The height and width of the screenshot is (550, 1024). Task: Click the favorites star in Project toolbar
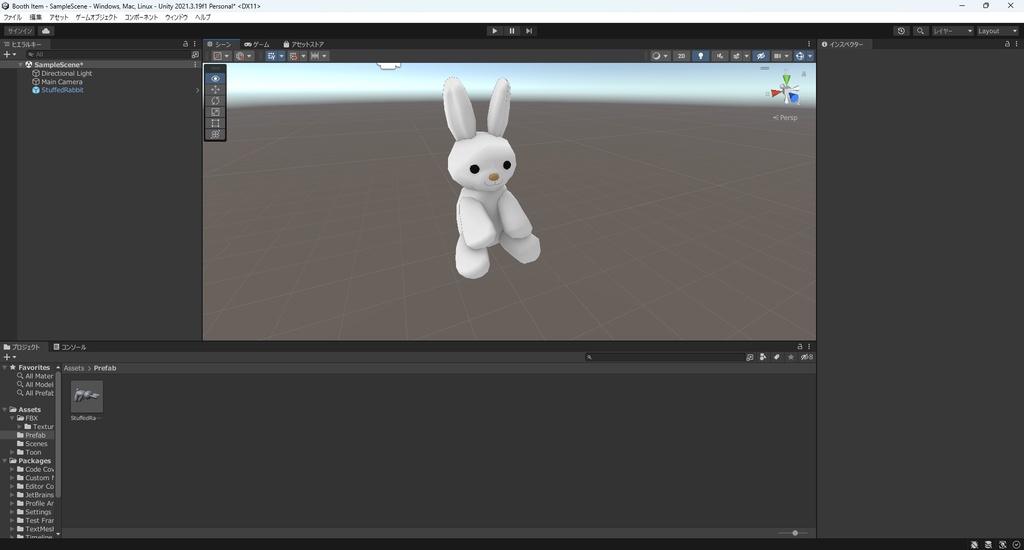(791, 357)
